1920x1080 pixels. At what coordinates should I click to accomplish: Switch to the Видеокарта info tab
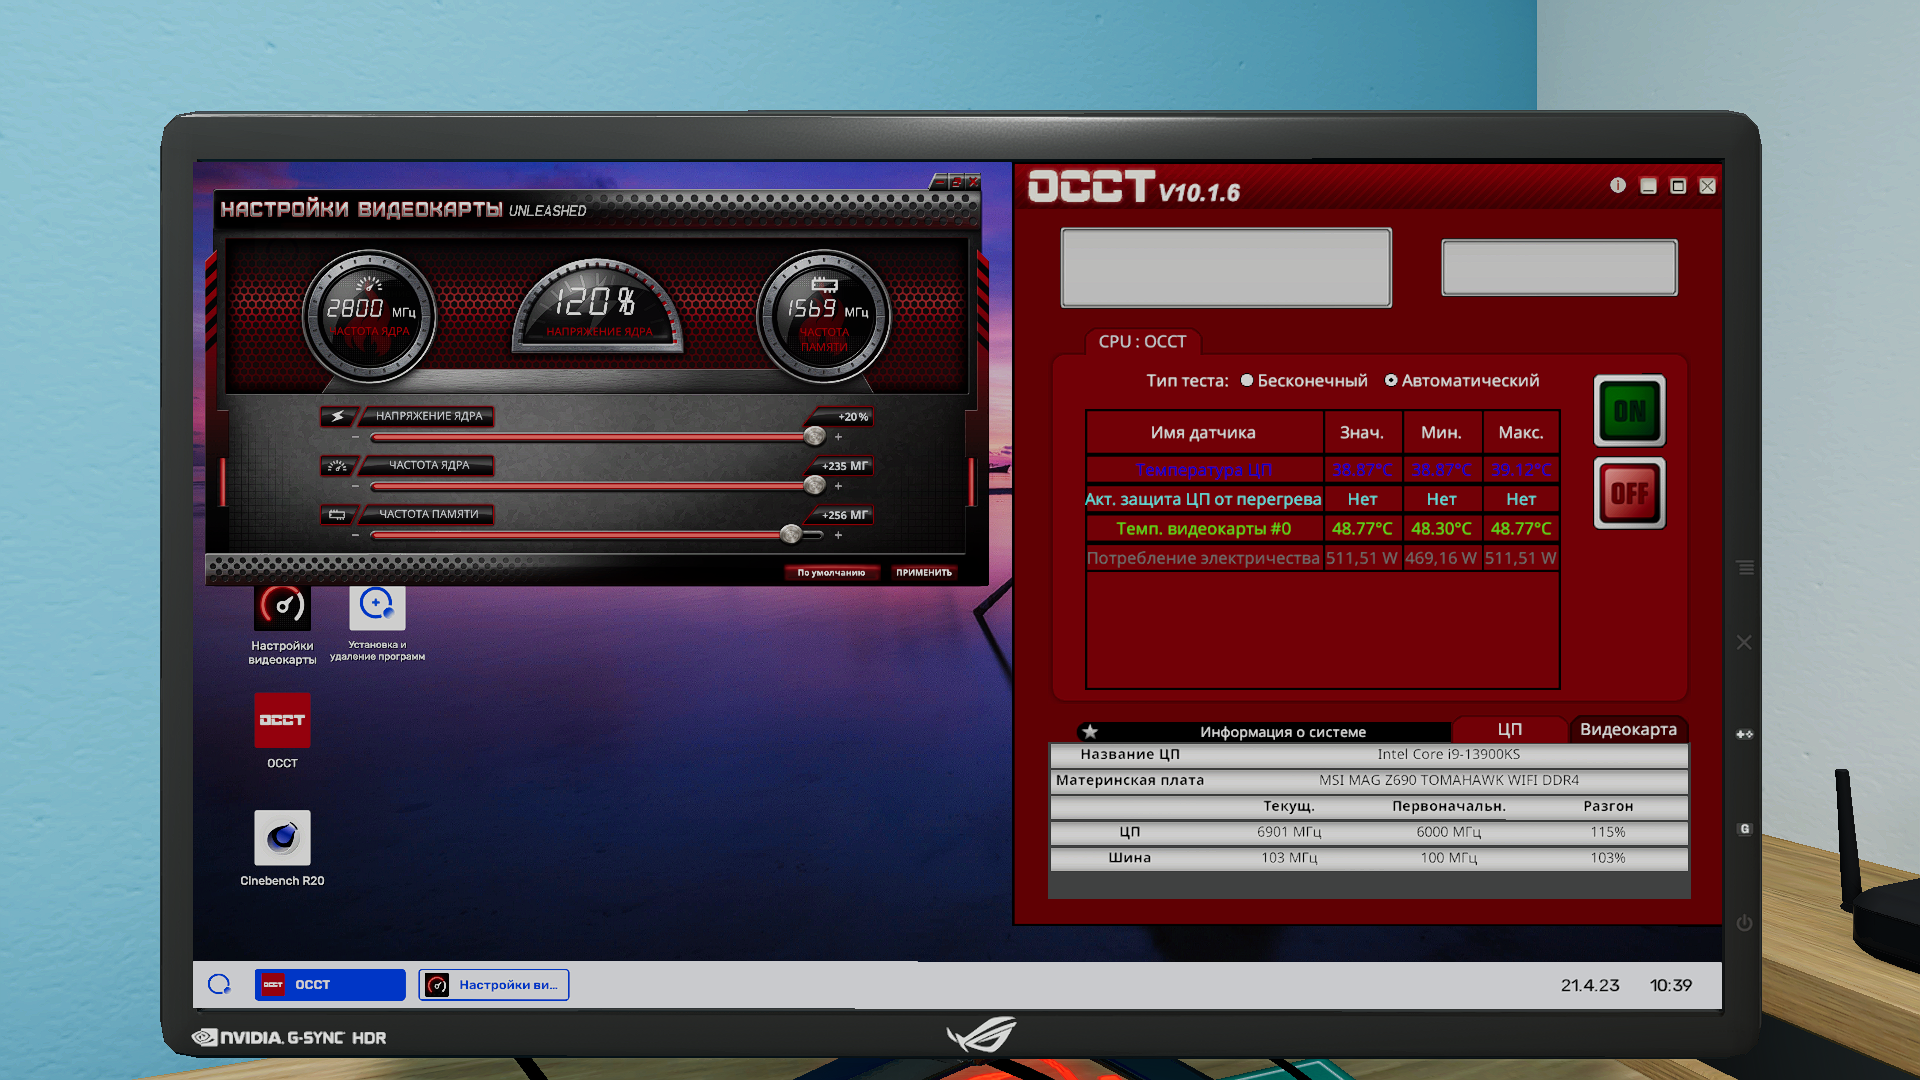pos(1628,730)
